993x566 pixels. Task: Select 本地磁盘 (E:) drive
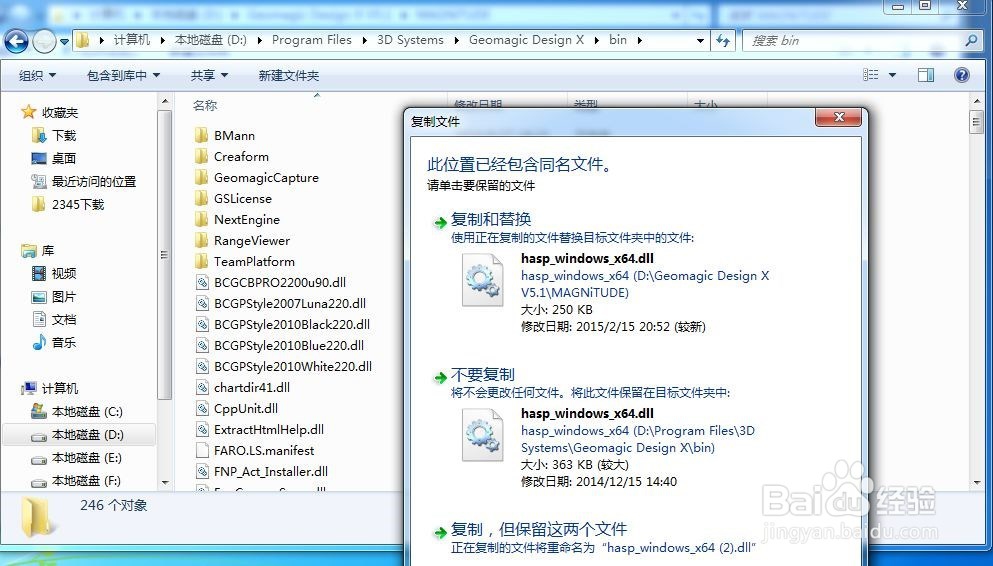coord(86,458)
